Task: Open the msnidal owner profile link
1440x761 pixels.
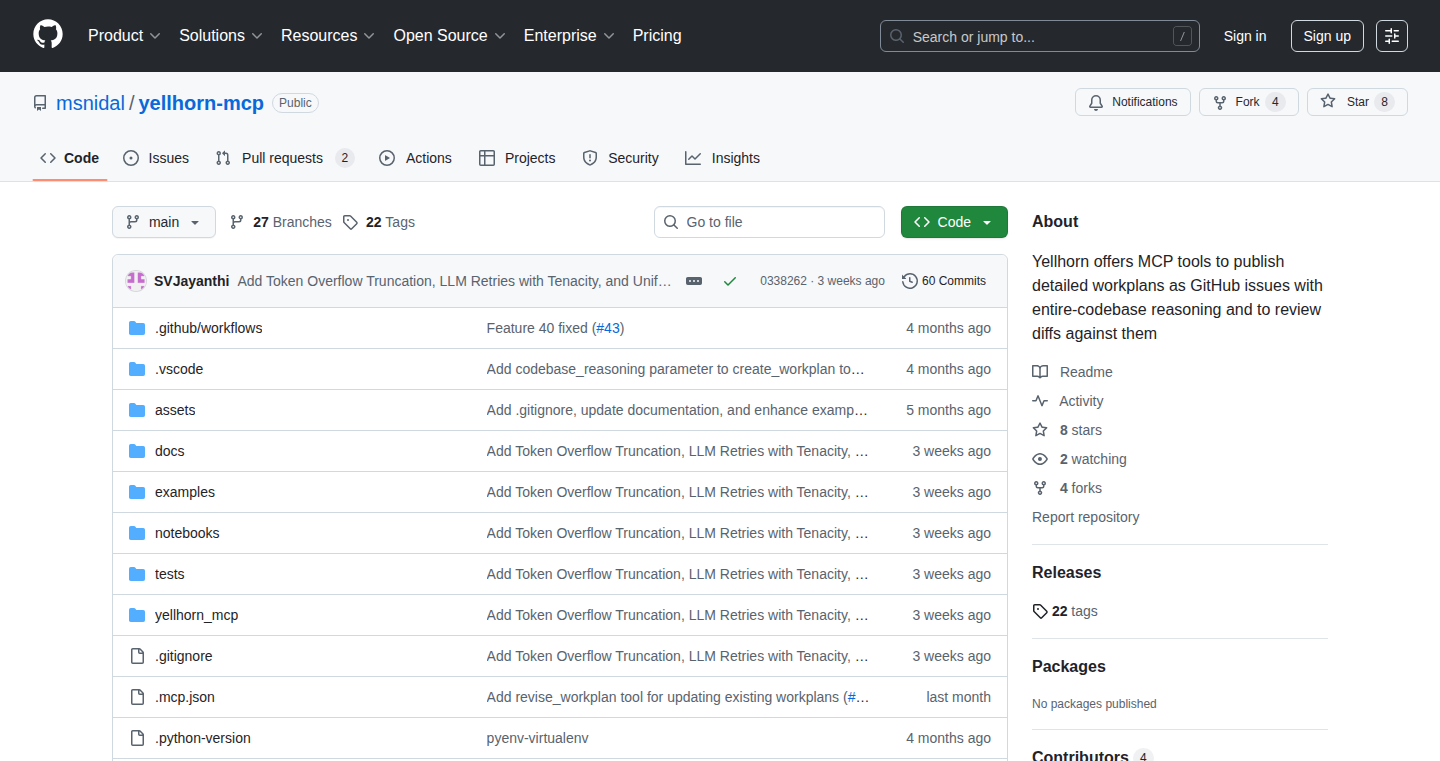Action: pos(90,103)
